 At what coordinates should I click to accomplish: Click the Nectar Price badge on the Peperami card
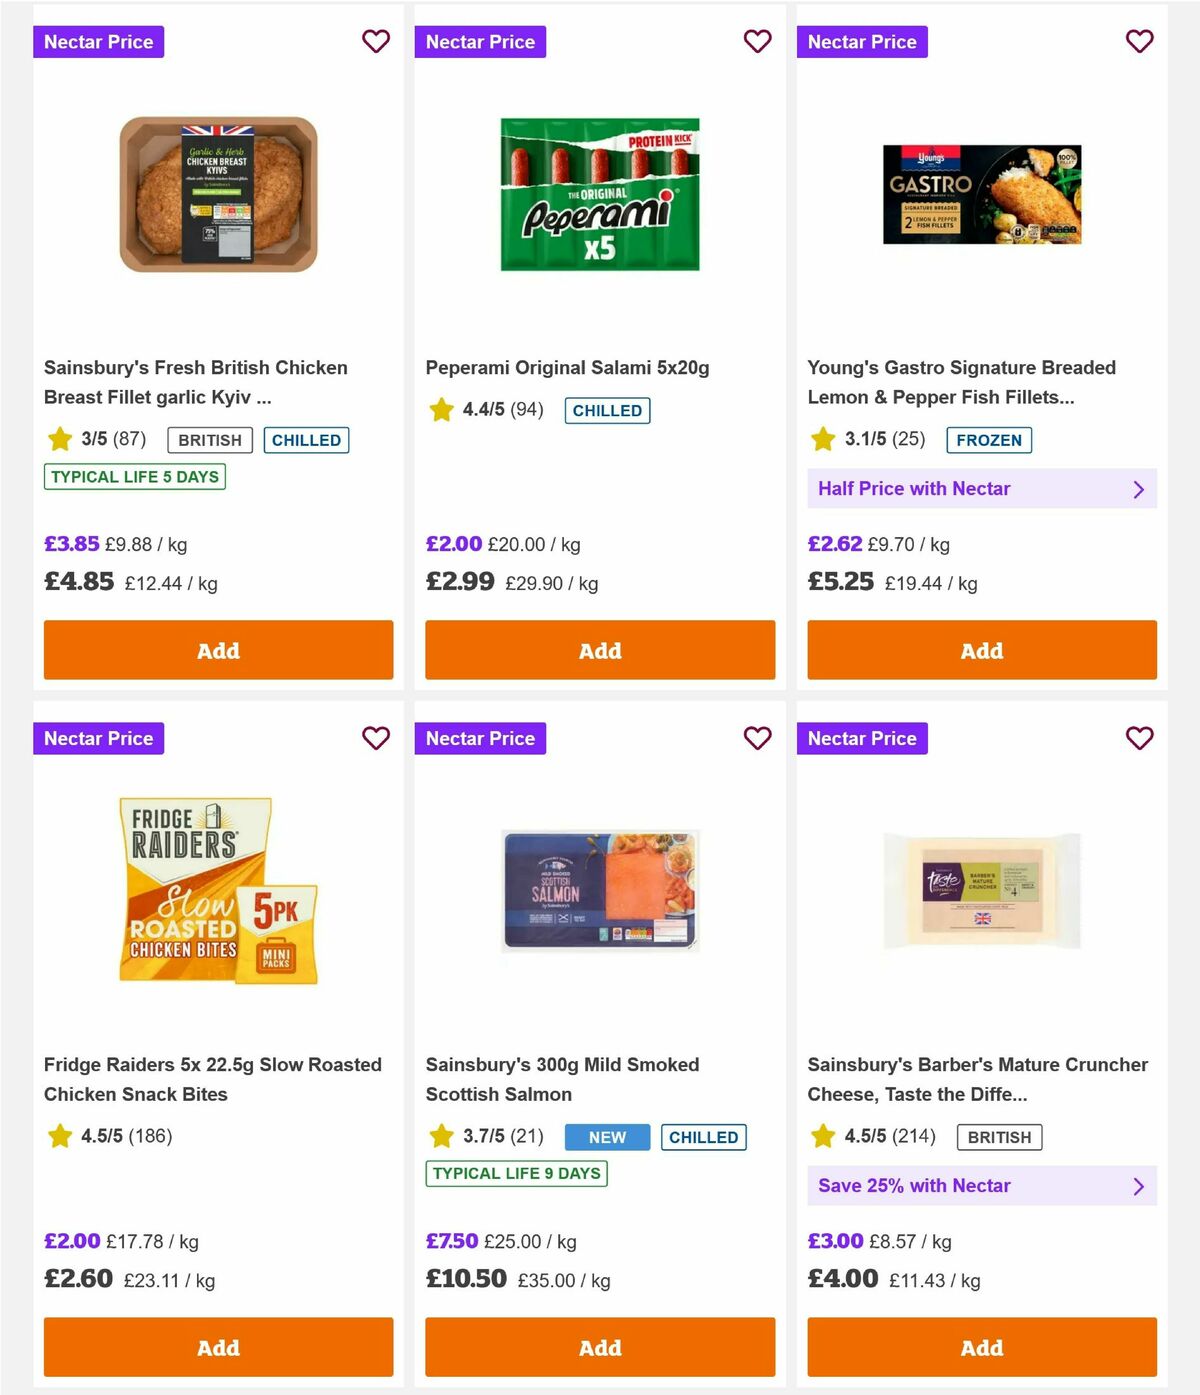click(481, 41)
